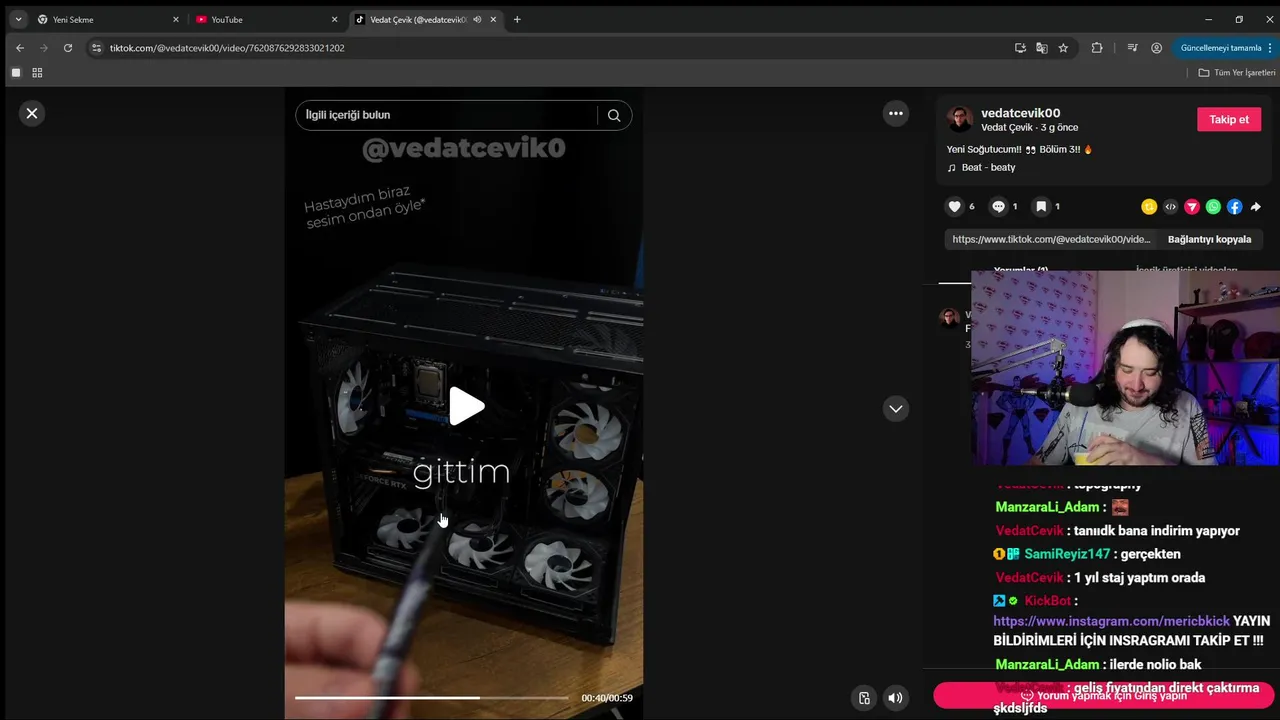1280x720 pixels.
Task: Open Beat - beaty sound link
Action: point(988,168)
